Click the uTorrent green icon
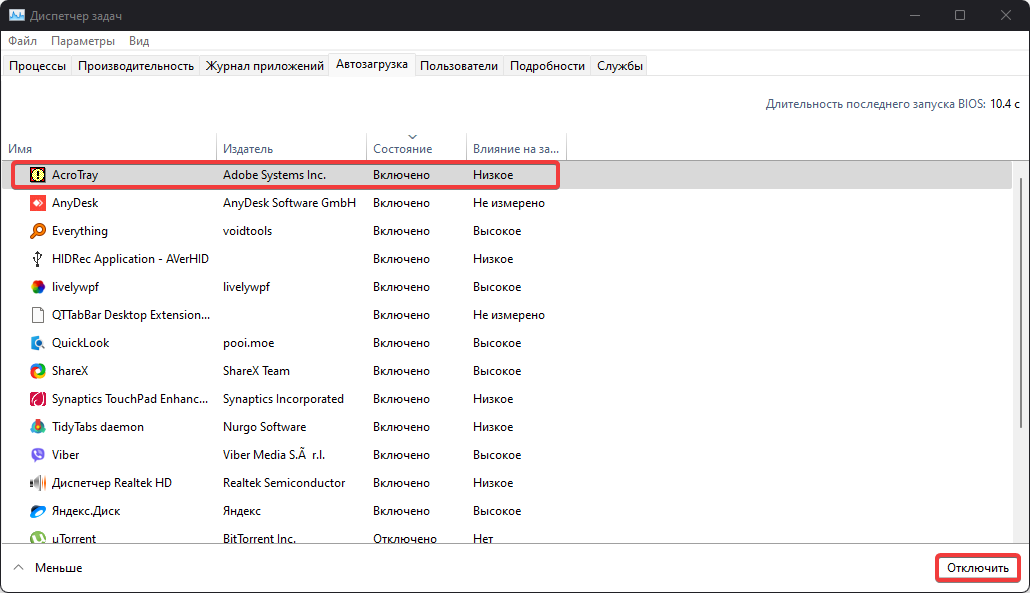The width and height of the screenshot is (1030, 593). click(38, 538)
